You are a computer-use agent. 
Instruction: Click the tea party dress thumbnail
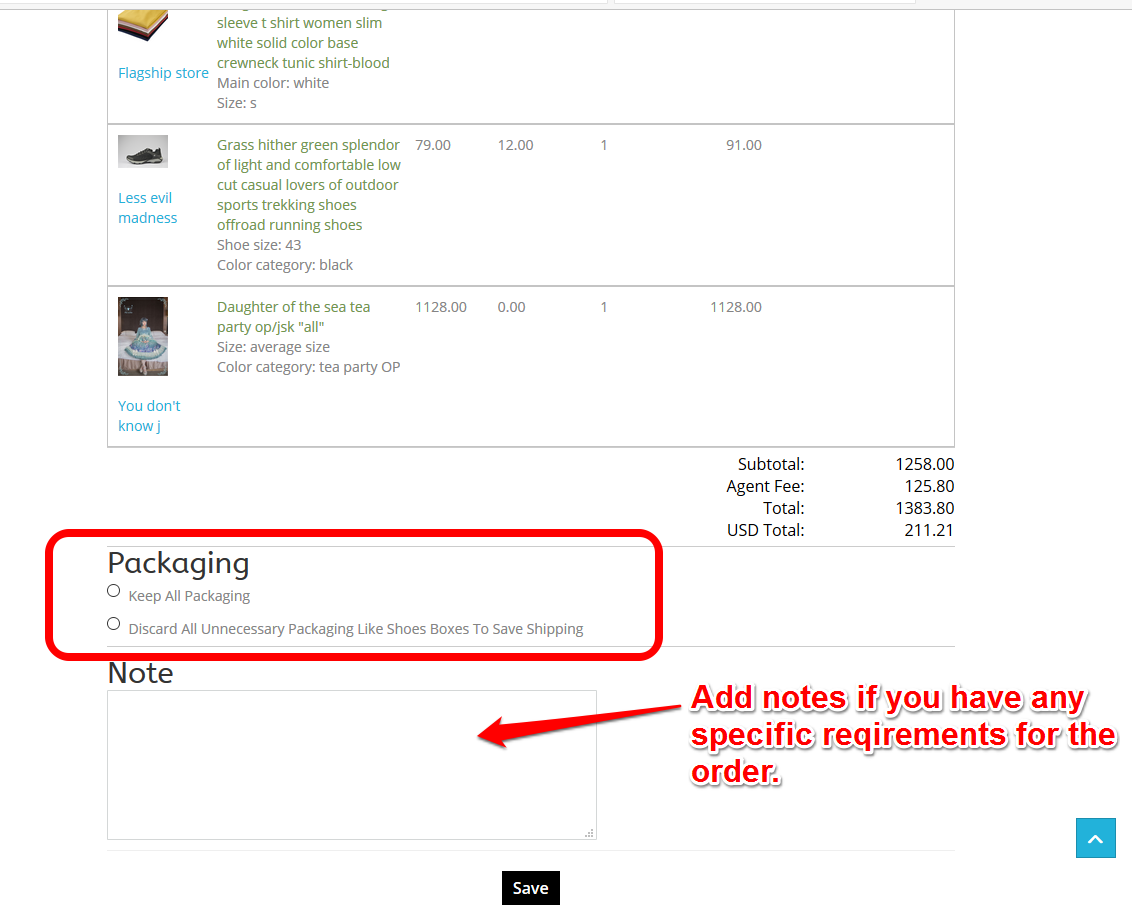[143, 336]
